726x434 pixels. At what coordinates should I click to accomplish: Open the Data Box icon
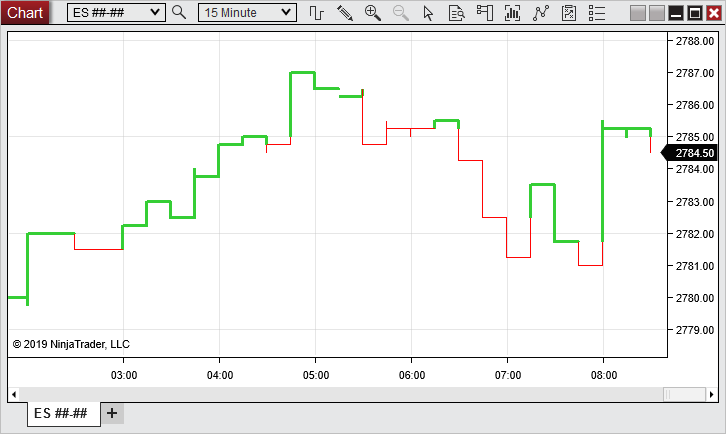[x=457, y=13]
